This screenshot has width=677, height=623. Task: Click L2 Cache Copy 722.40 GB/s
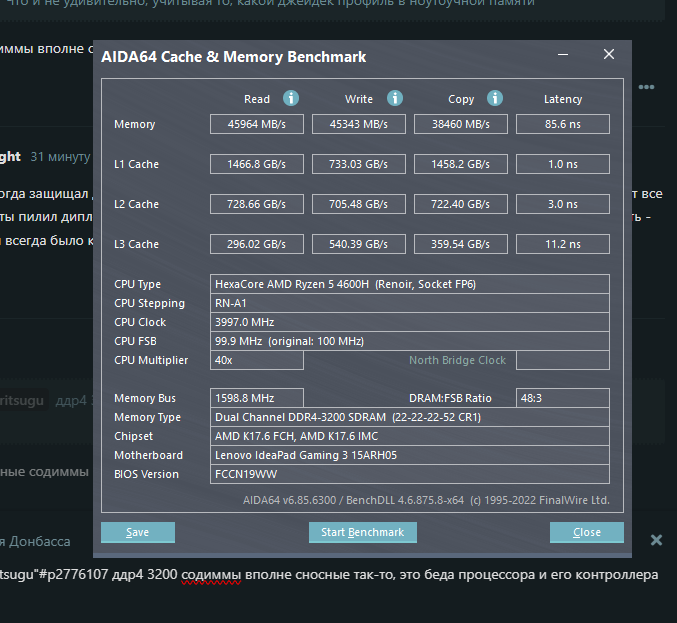pyautogui.click(x=461, y=204)
